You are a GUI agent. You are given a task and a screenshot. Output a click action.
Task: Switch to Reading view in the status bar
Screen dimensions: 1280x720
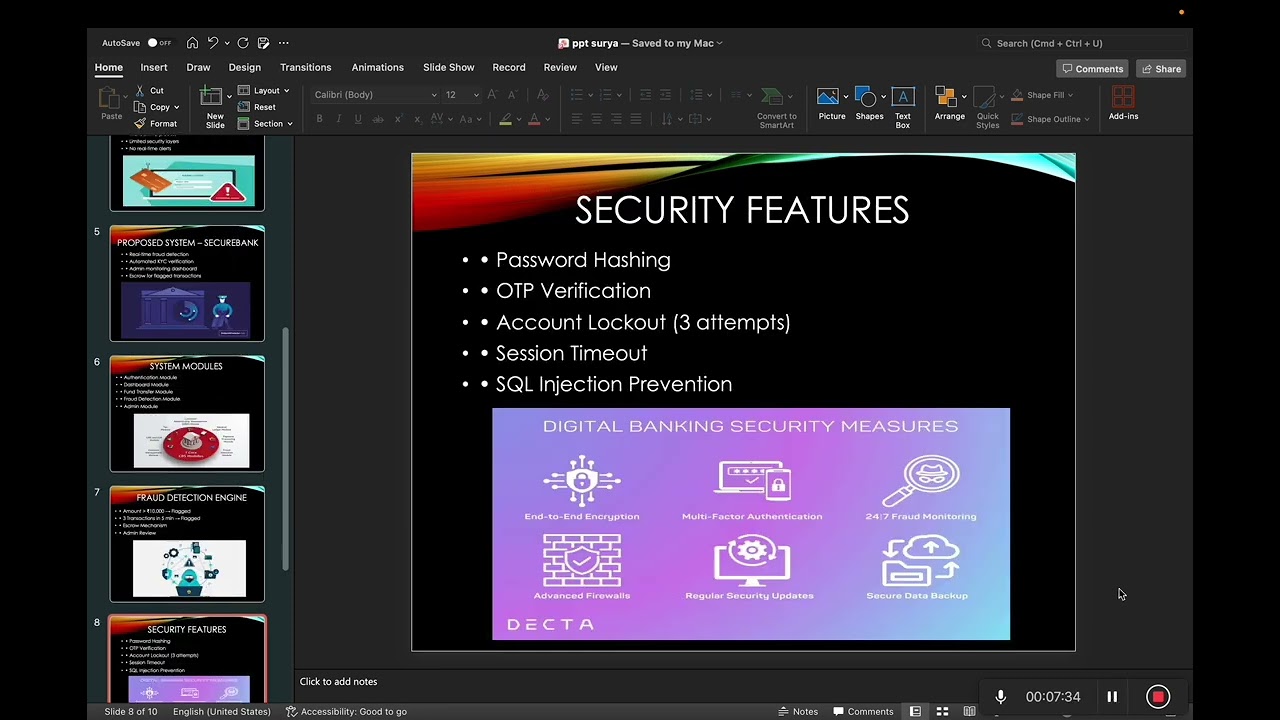point(969,712)
